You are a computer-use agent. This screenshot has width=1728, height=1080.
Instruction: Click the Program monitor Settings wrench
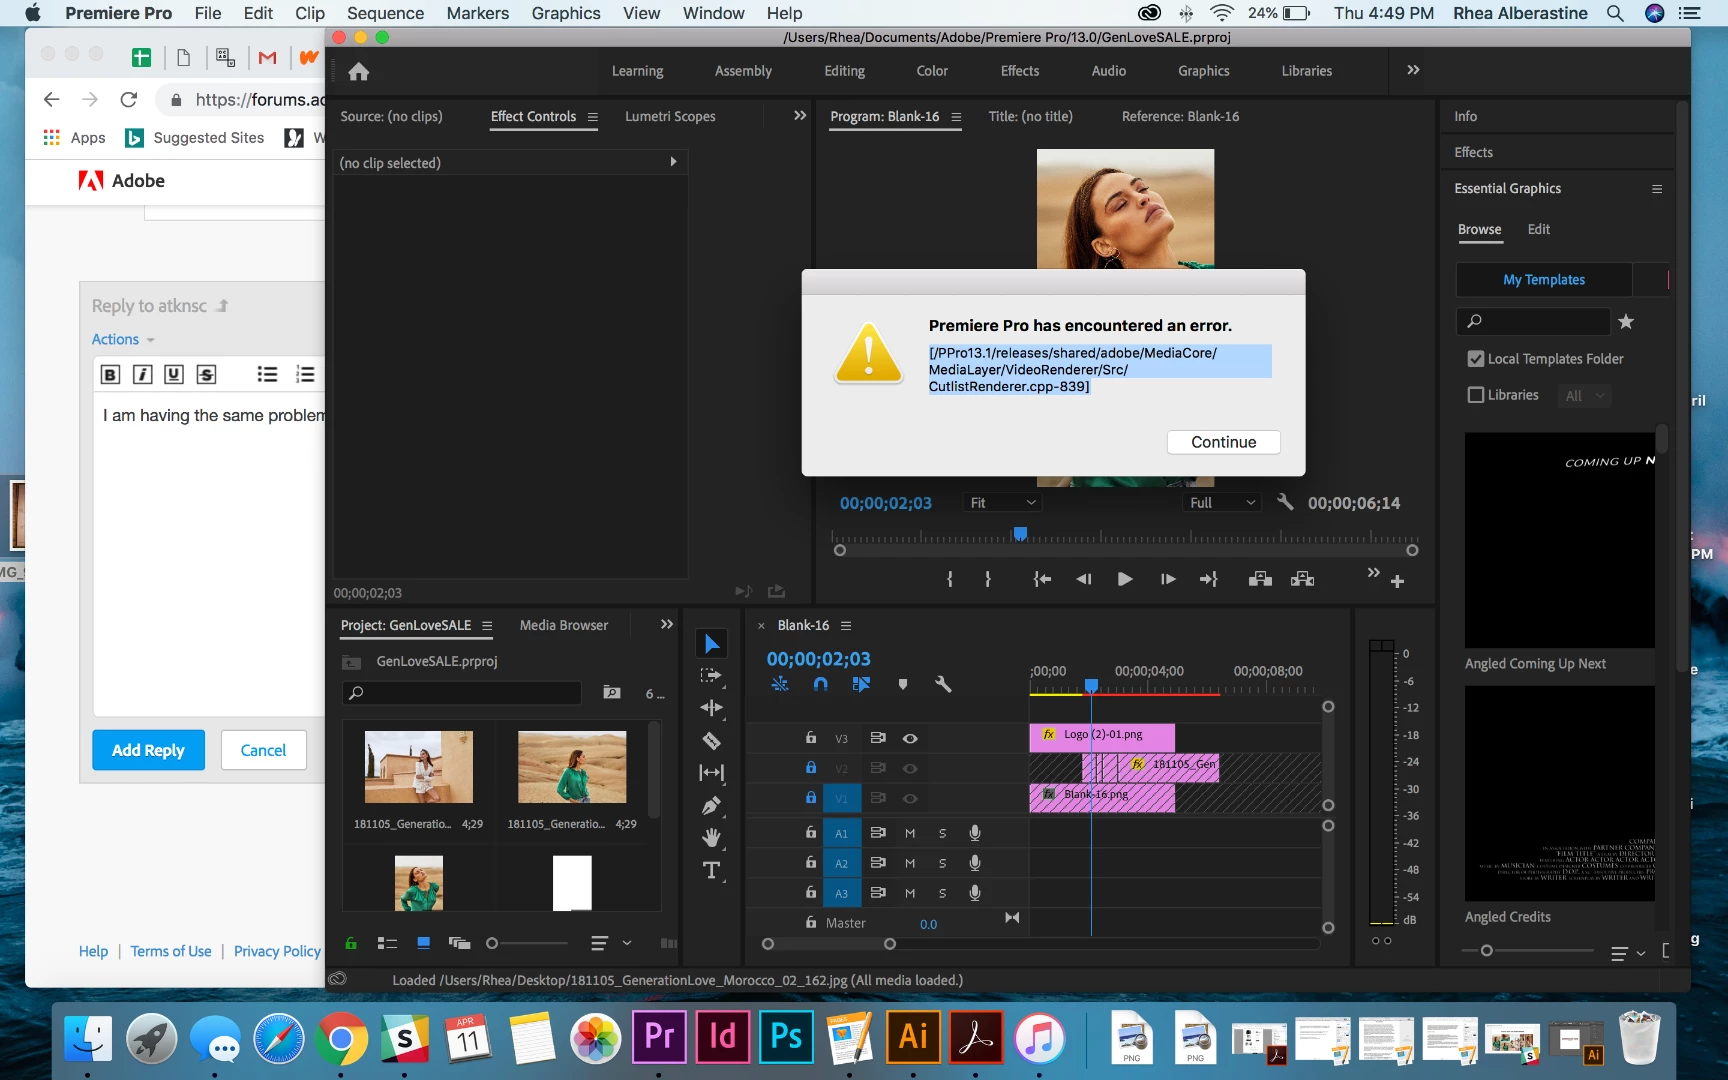pyautogui.click(x=1285, y=502)
